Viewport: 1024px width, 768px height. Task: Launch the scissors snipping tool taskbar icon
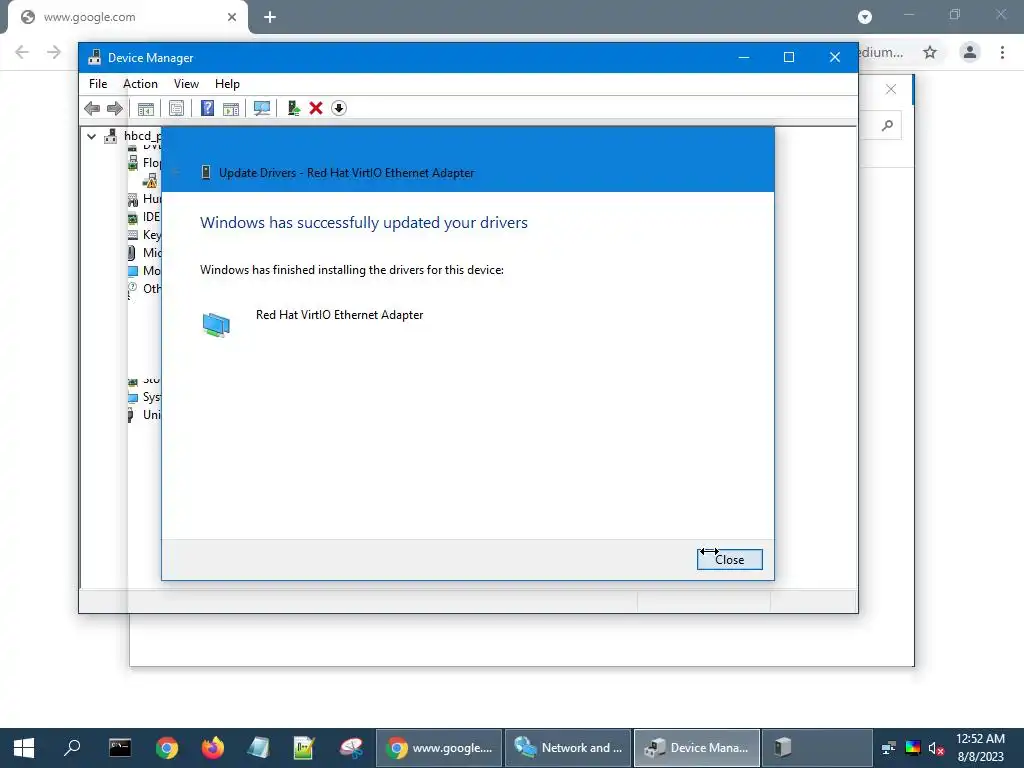(351, 748)
